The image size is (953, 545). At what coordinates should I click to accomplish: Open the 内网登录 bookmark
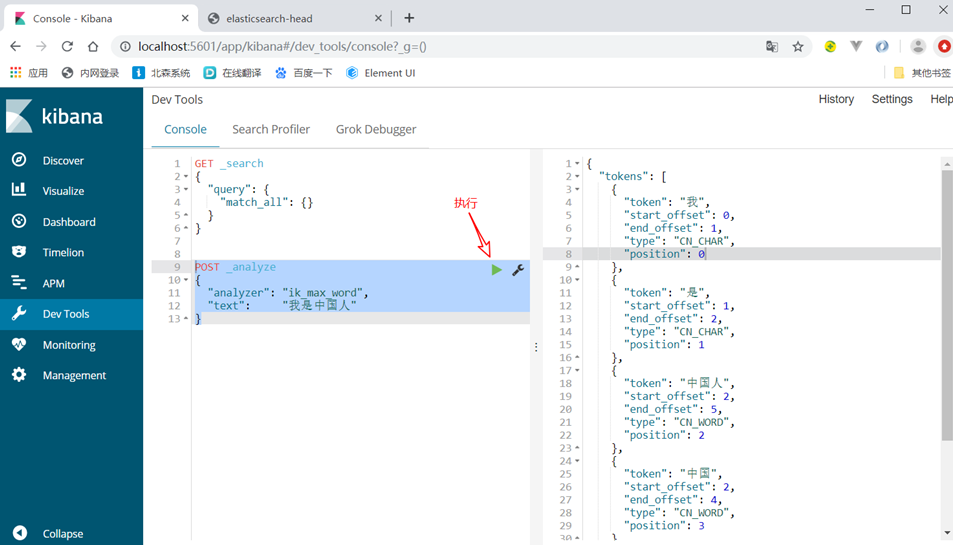[91, 73]
